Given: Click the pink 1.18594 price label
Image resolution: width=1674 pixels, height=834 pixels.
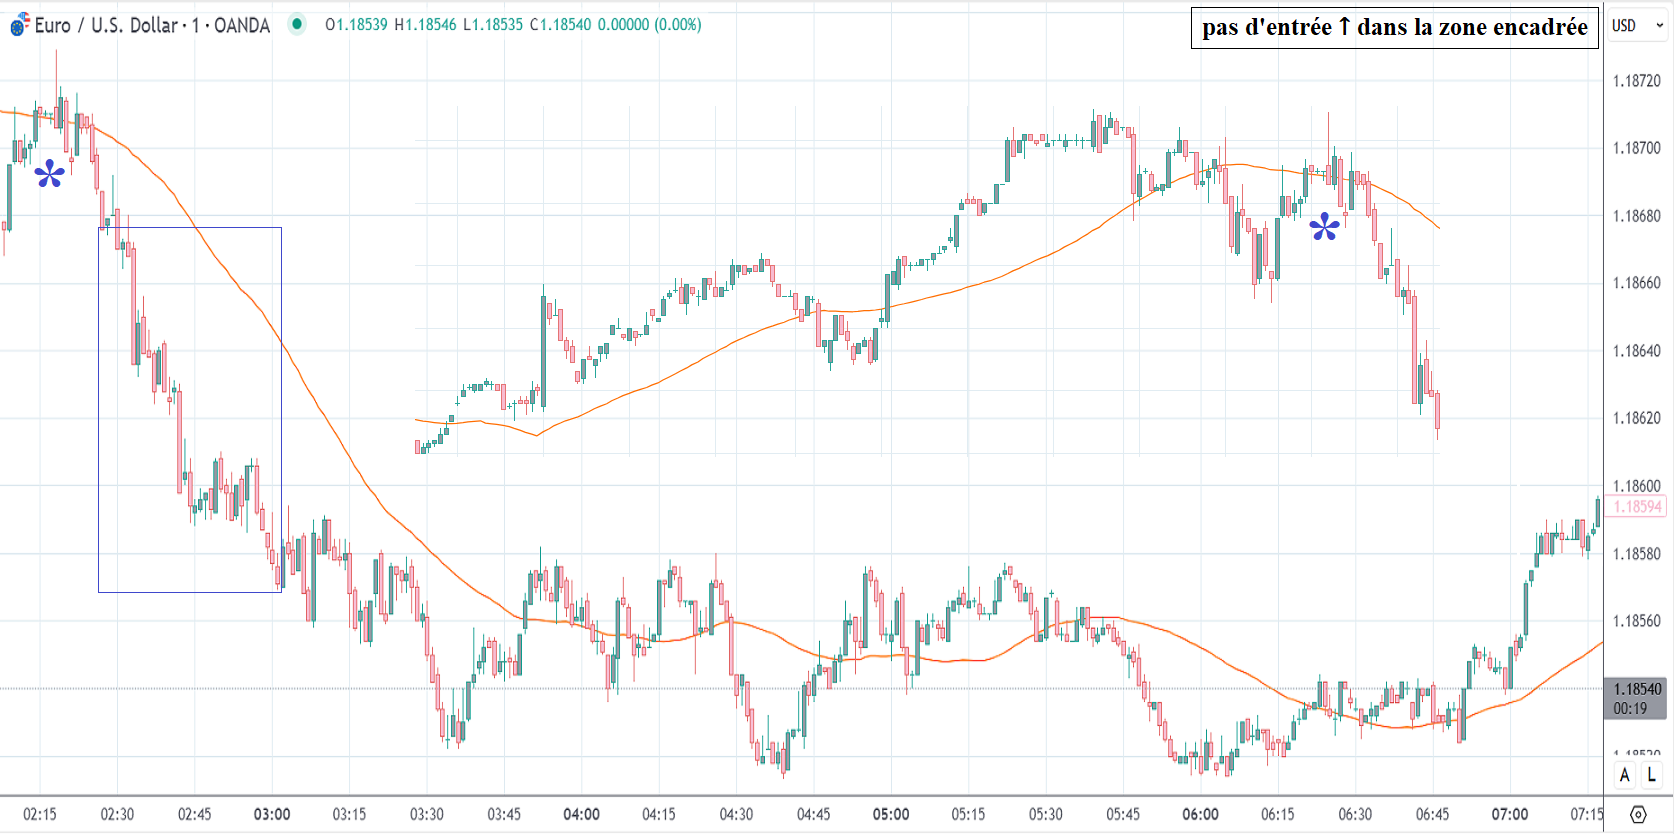Looking at the screenshot, I should [x=1637, y=506].
